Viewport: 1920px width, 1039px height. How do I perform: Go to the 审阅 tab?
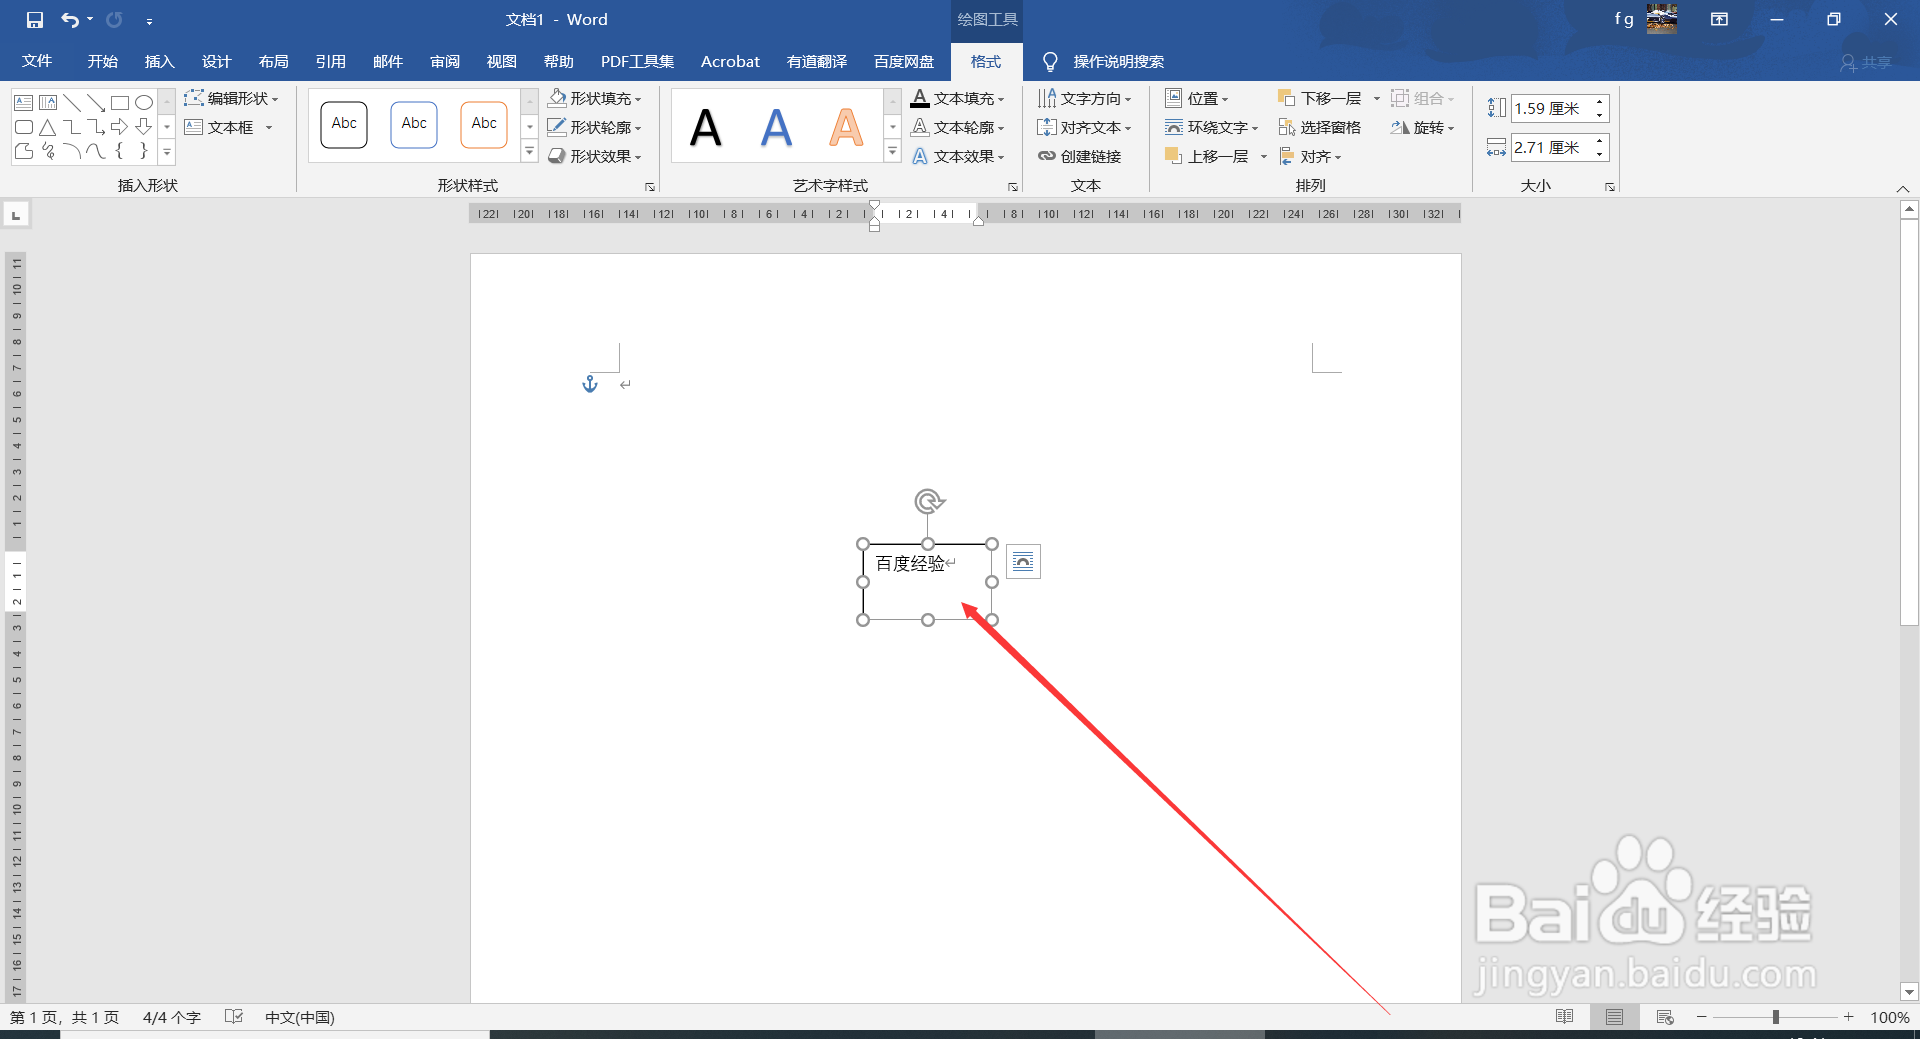(x=445, y=62)
